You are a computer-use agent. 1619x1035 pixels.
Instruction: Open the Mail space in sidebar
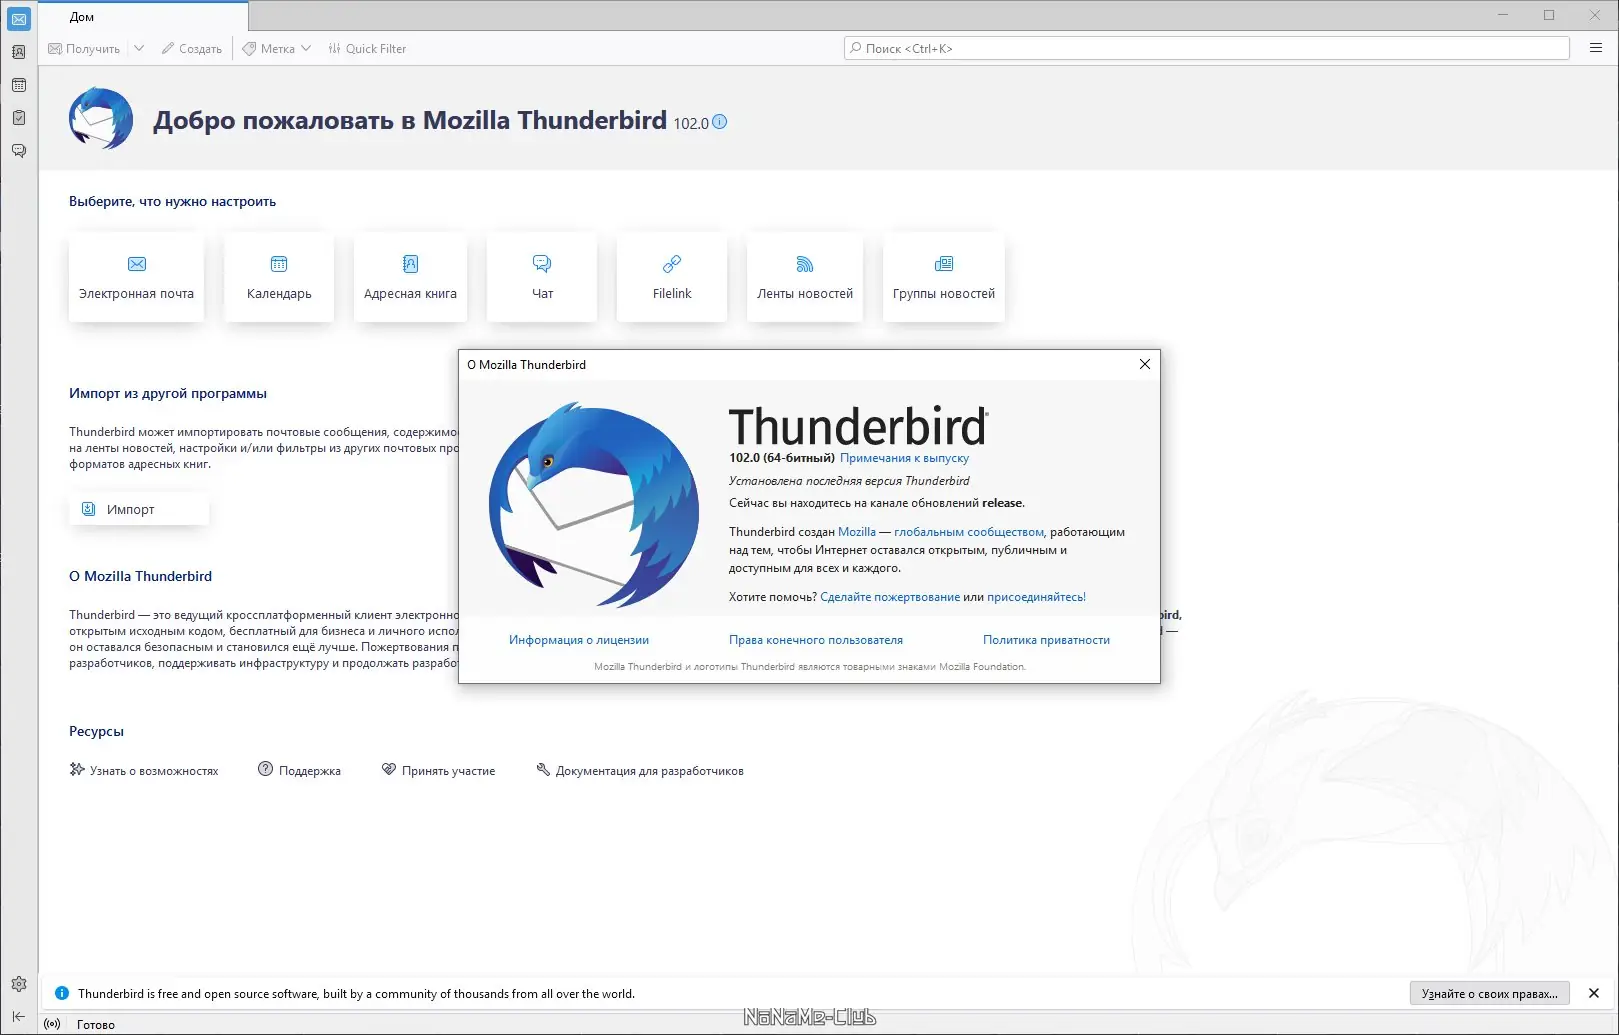pyautogui.click(x=19, y=19)
